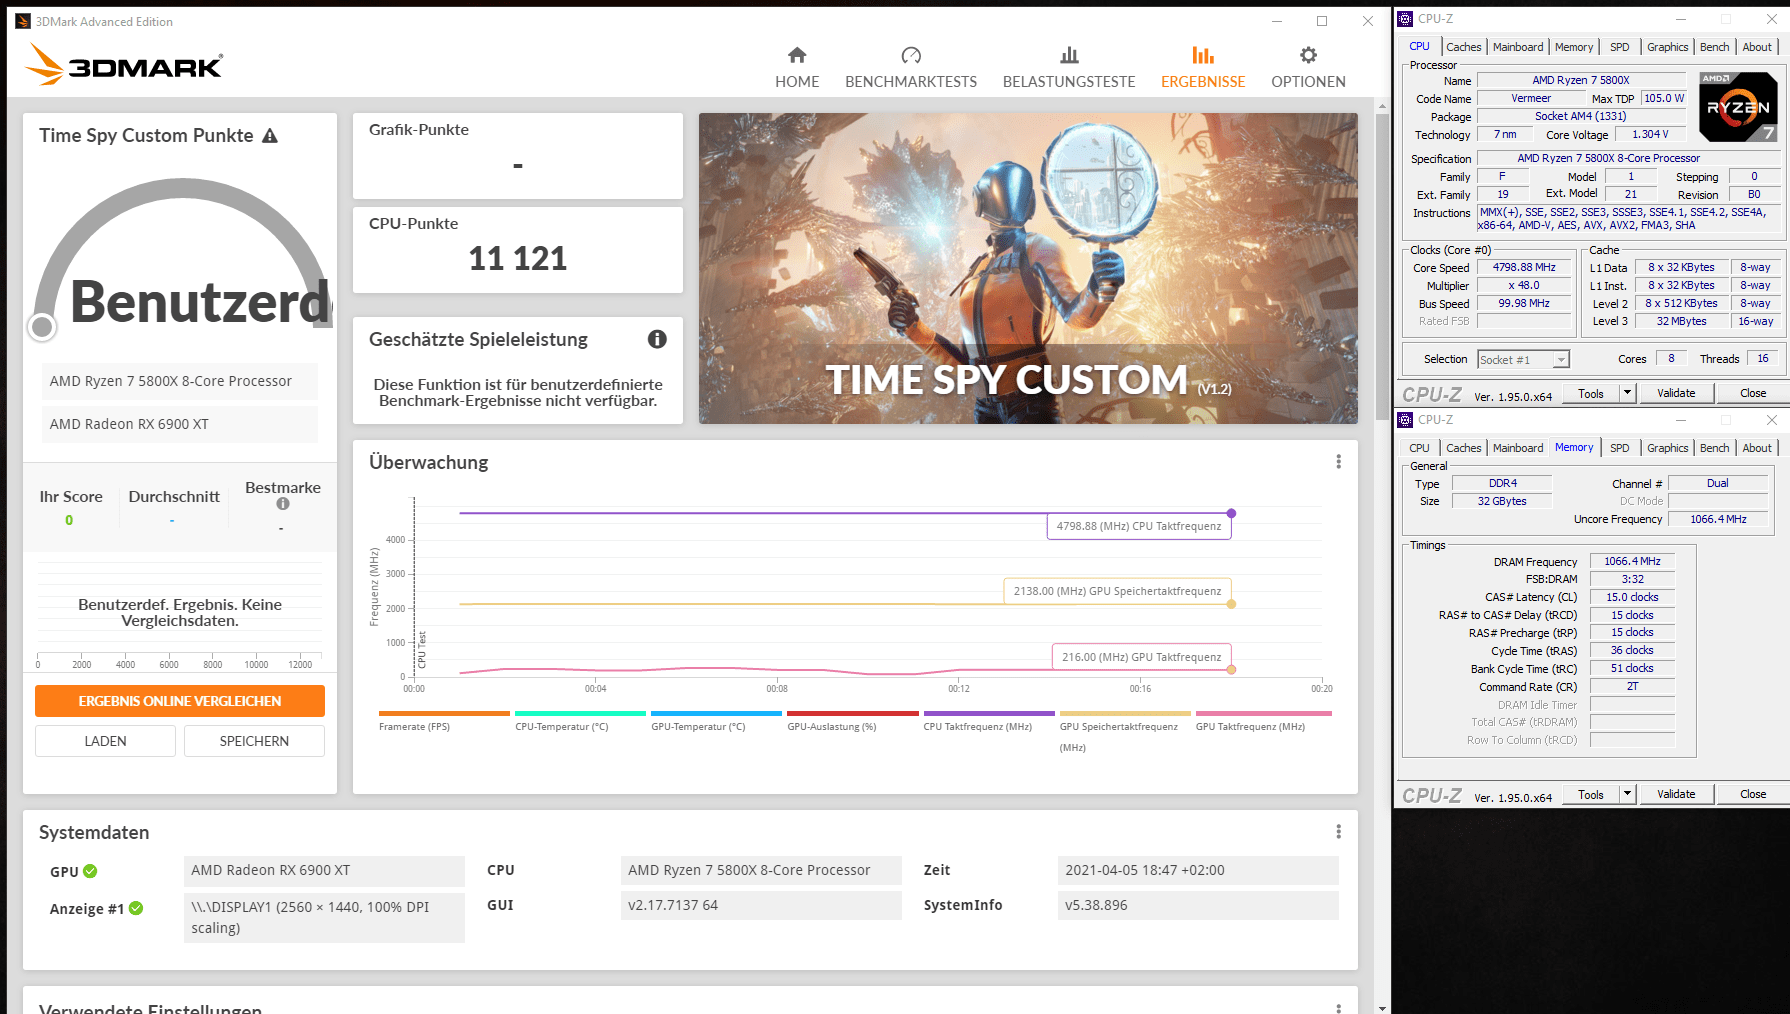Open the Ergebnisse results icon
This screenshot has width=1790, height=1014.
tap(1203, 55)
